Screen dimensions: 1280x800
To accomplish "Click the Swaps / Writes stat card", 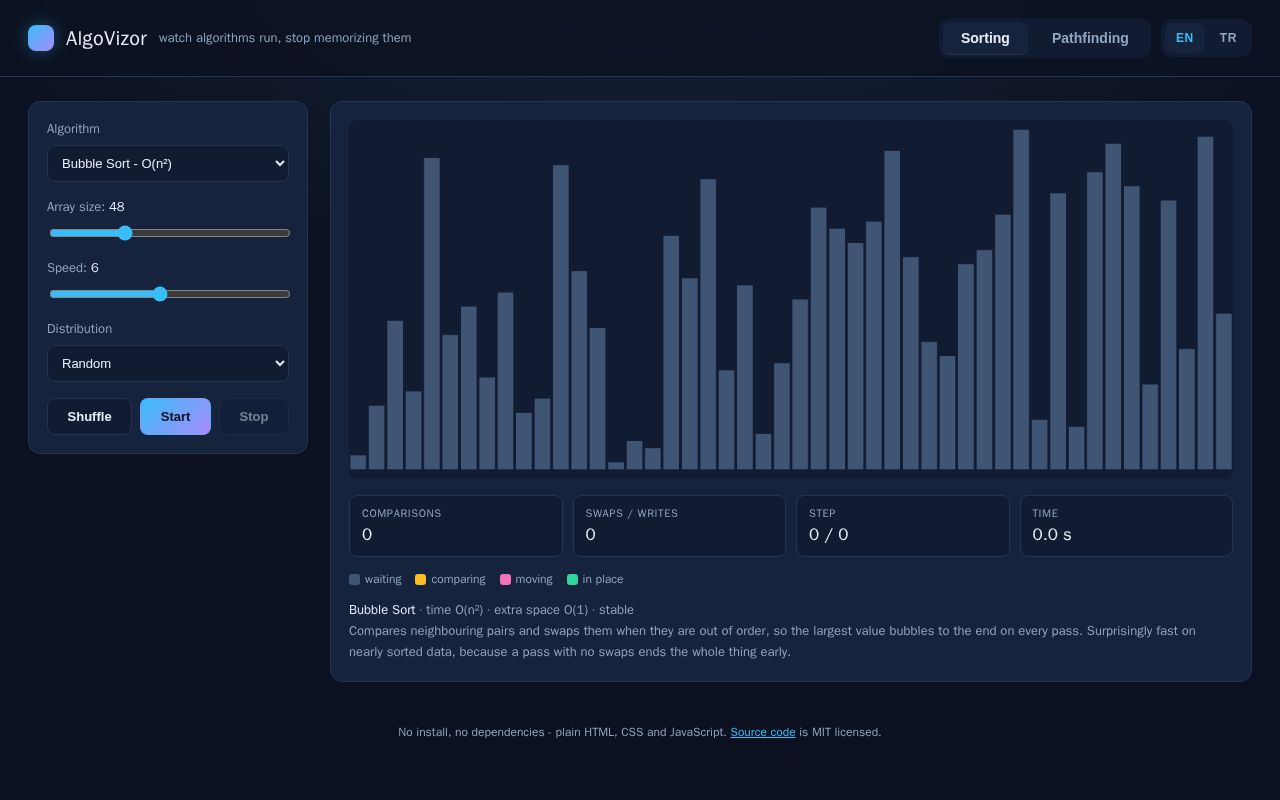I will (x=679, y=526).
